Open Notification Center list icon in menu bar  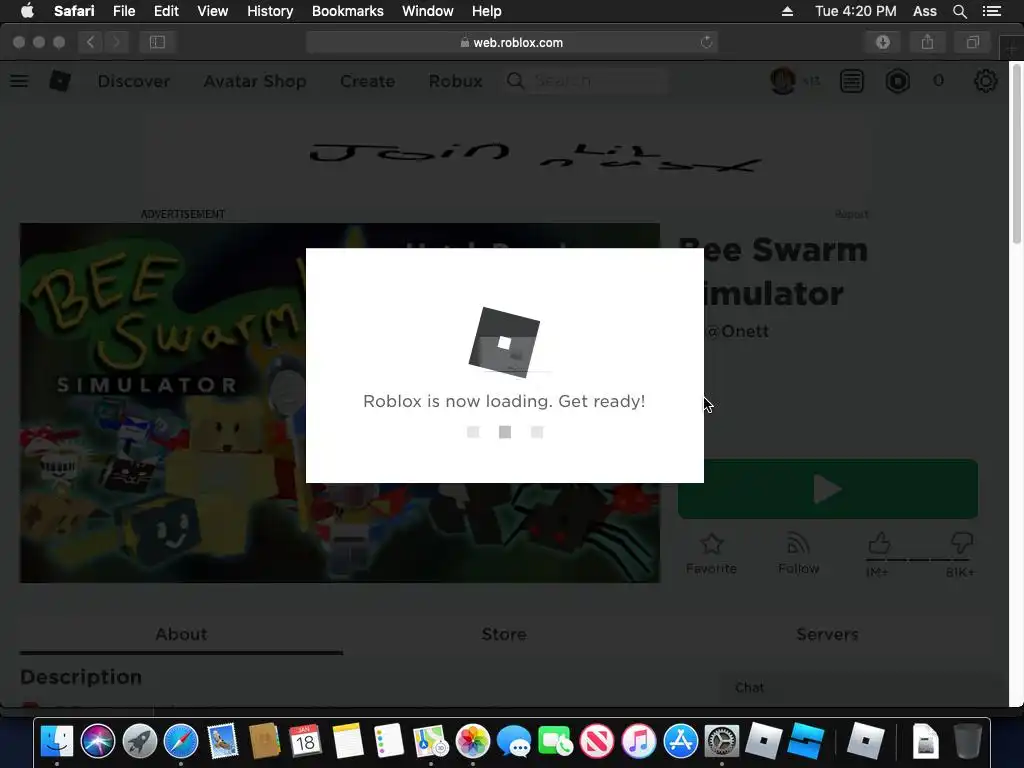992,11
